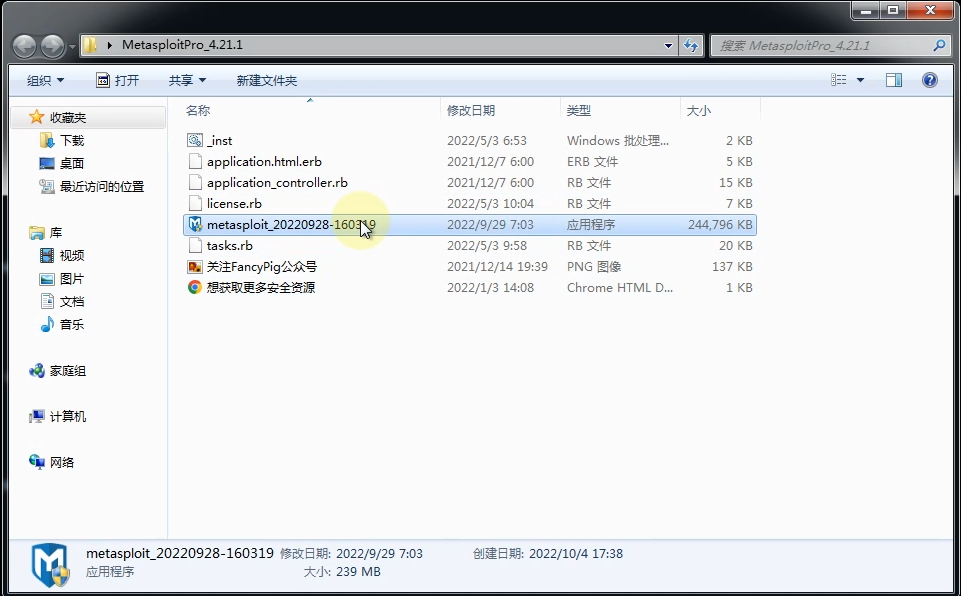Select the application_controller.rb file icon
This screenshot has height=596, width=961.
coord(195,182)
